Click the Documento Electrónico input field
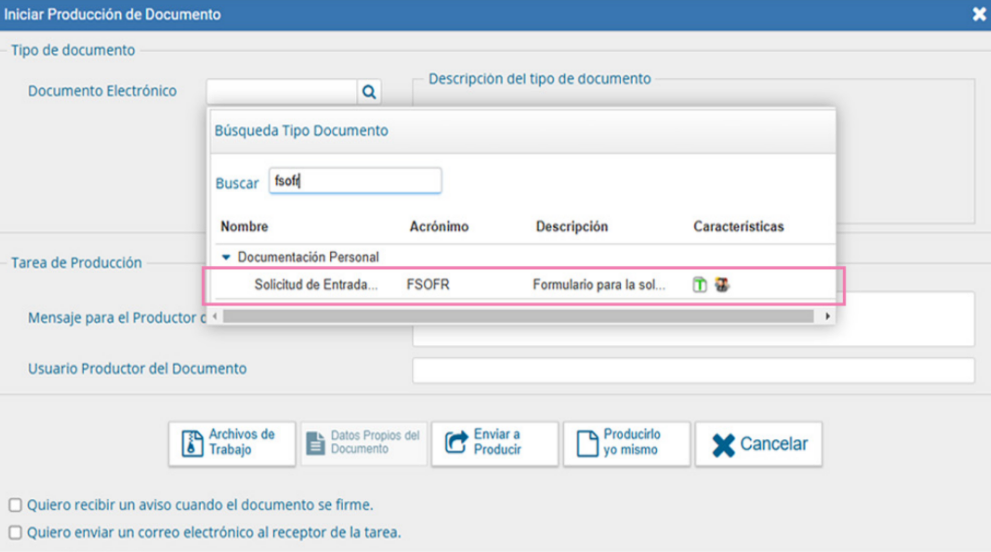Image resolution: width=991 pixels, height=552 pixels. pos(282,92)
